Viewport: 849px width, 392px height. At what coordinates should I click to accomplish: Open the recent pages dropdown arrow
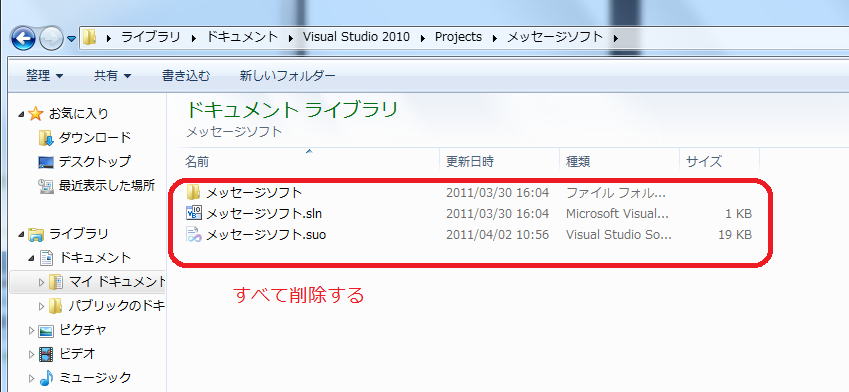pos(71,39)
